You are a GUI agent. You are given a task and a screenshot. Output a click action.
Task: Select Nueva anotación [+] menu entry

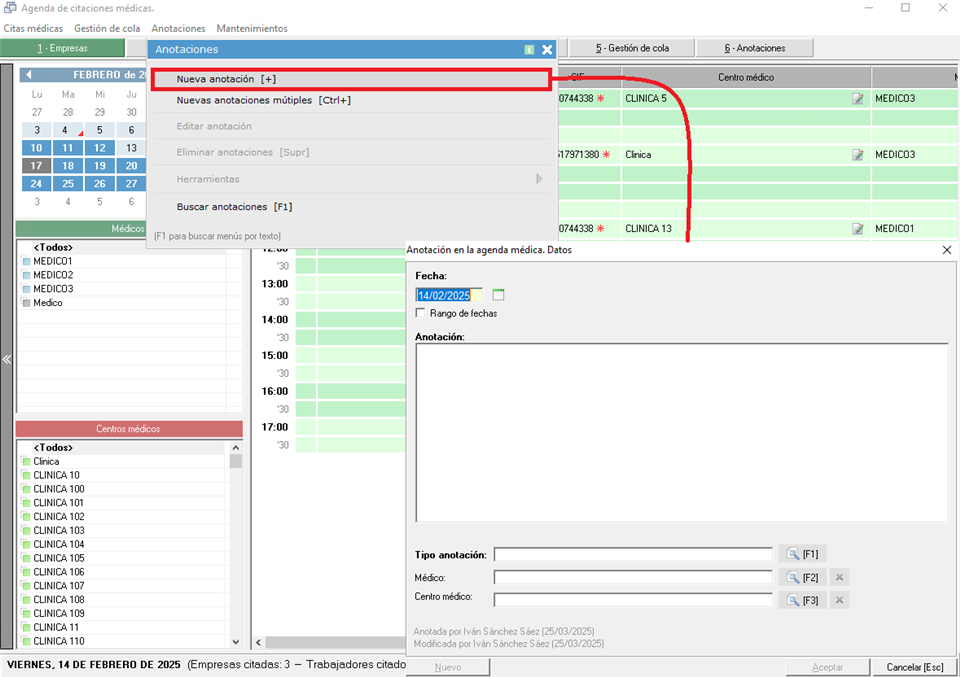pyautogui.click(x=350, y=79)
